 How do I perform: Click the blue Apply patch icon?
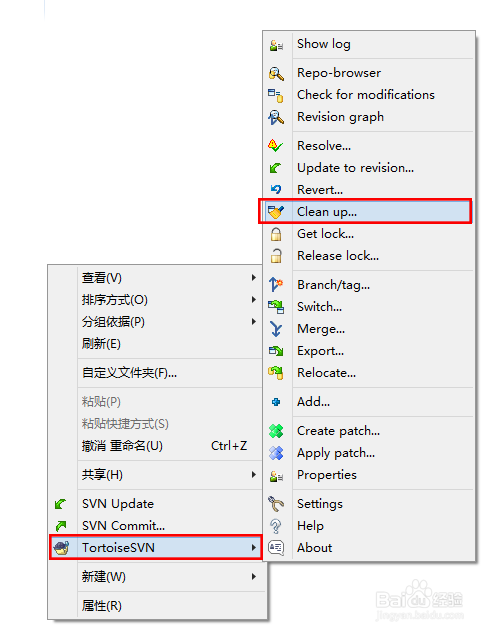pyautogui.click(x=276, y=453)
